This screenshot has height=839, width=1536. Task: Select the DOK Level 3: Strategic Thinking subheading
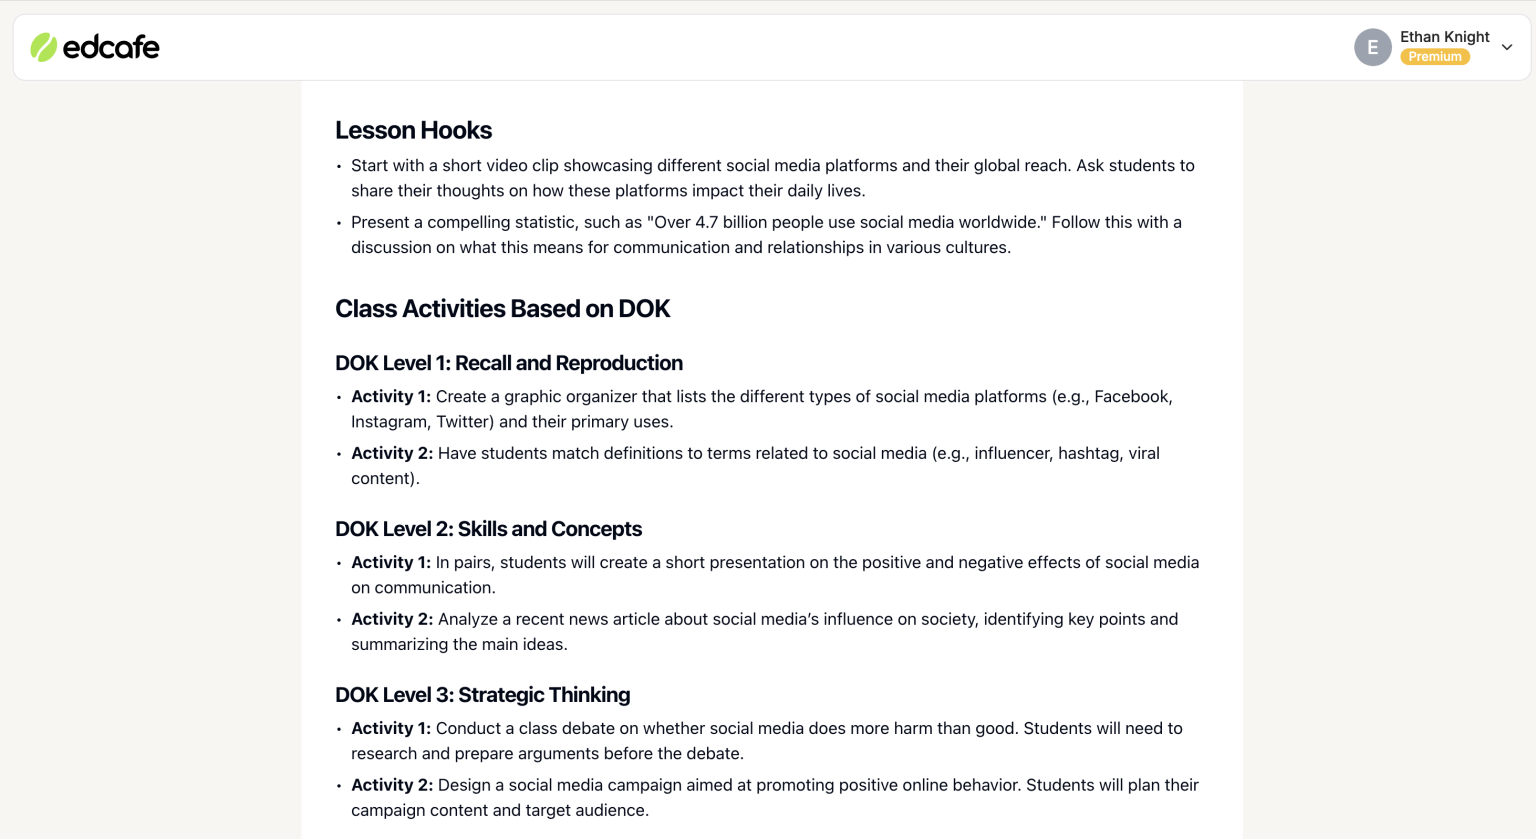(483, 694)
